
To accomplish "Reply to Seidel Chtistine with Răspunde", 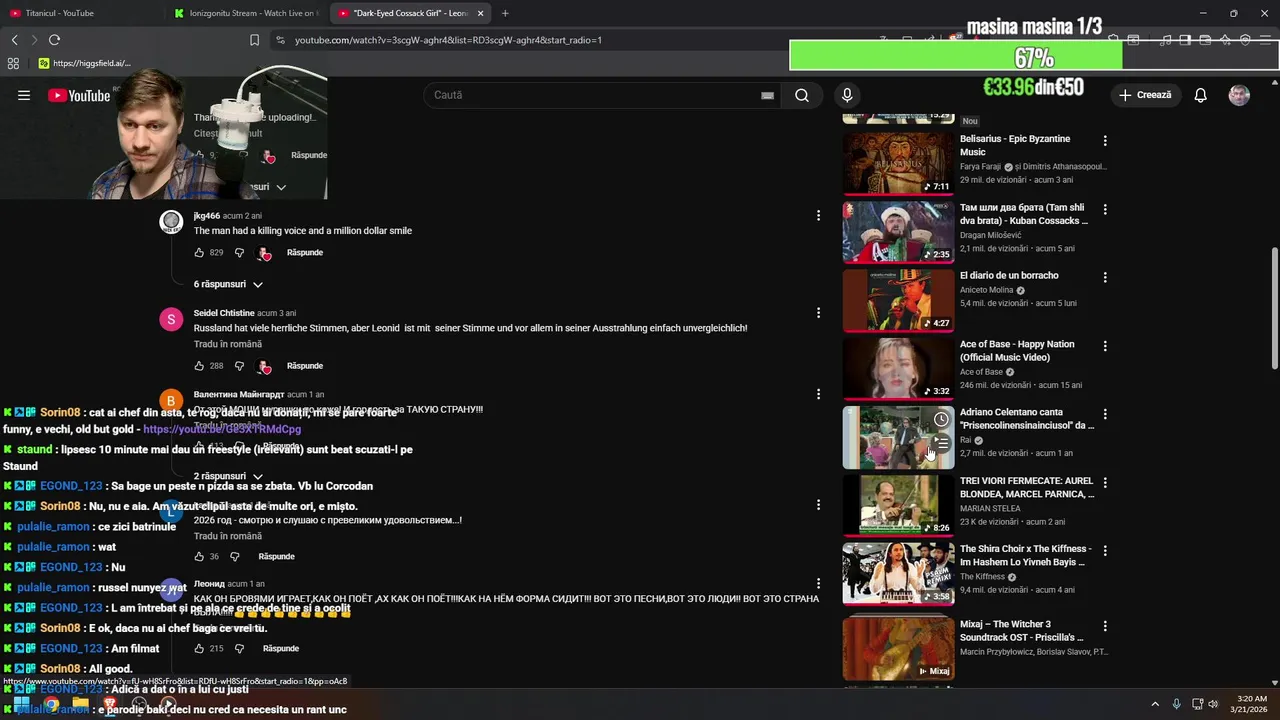I will click(x=305, y=366).
